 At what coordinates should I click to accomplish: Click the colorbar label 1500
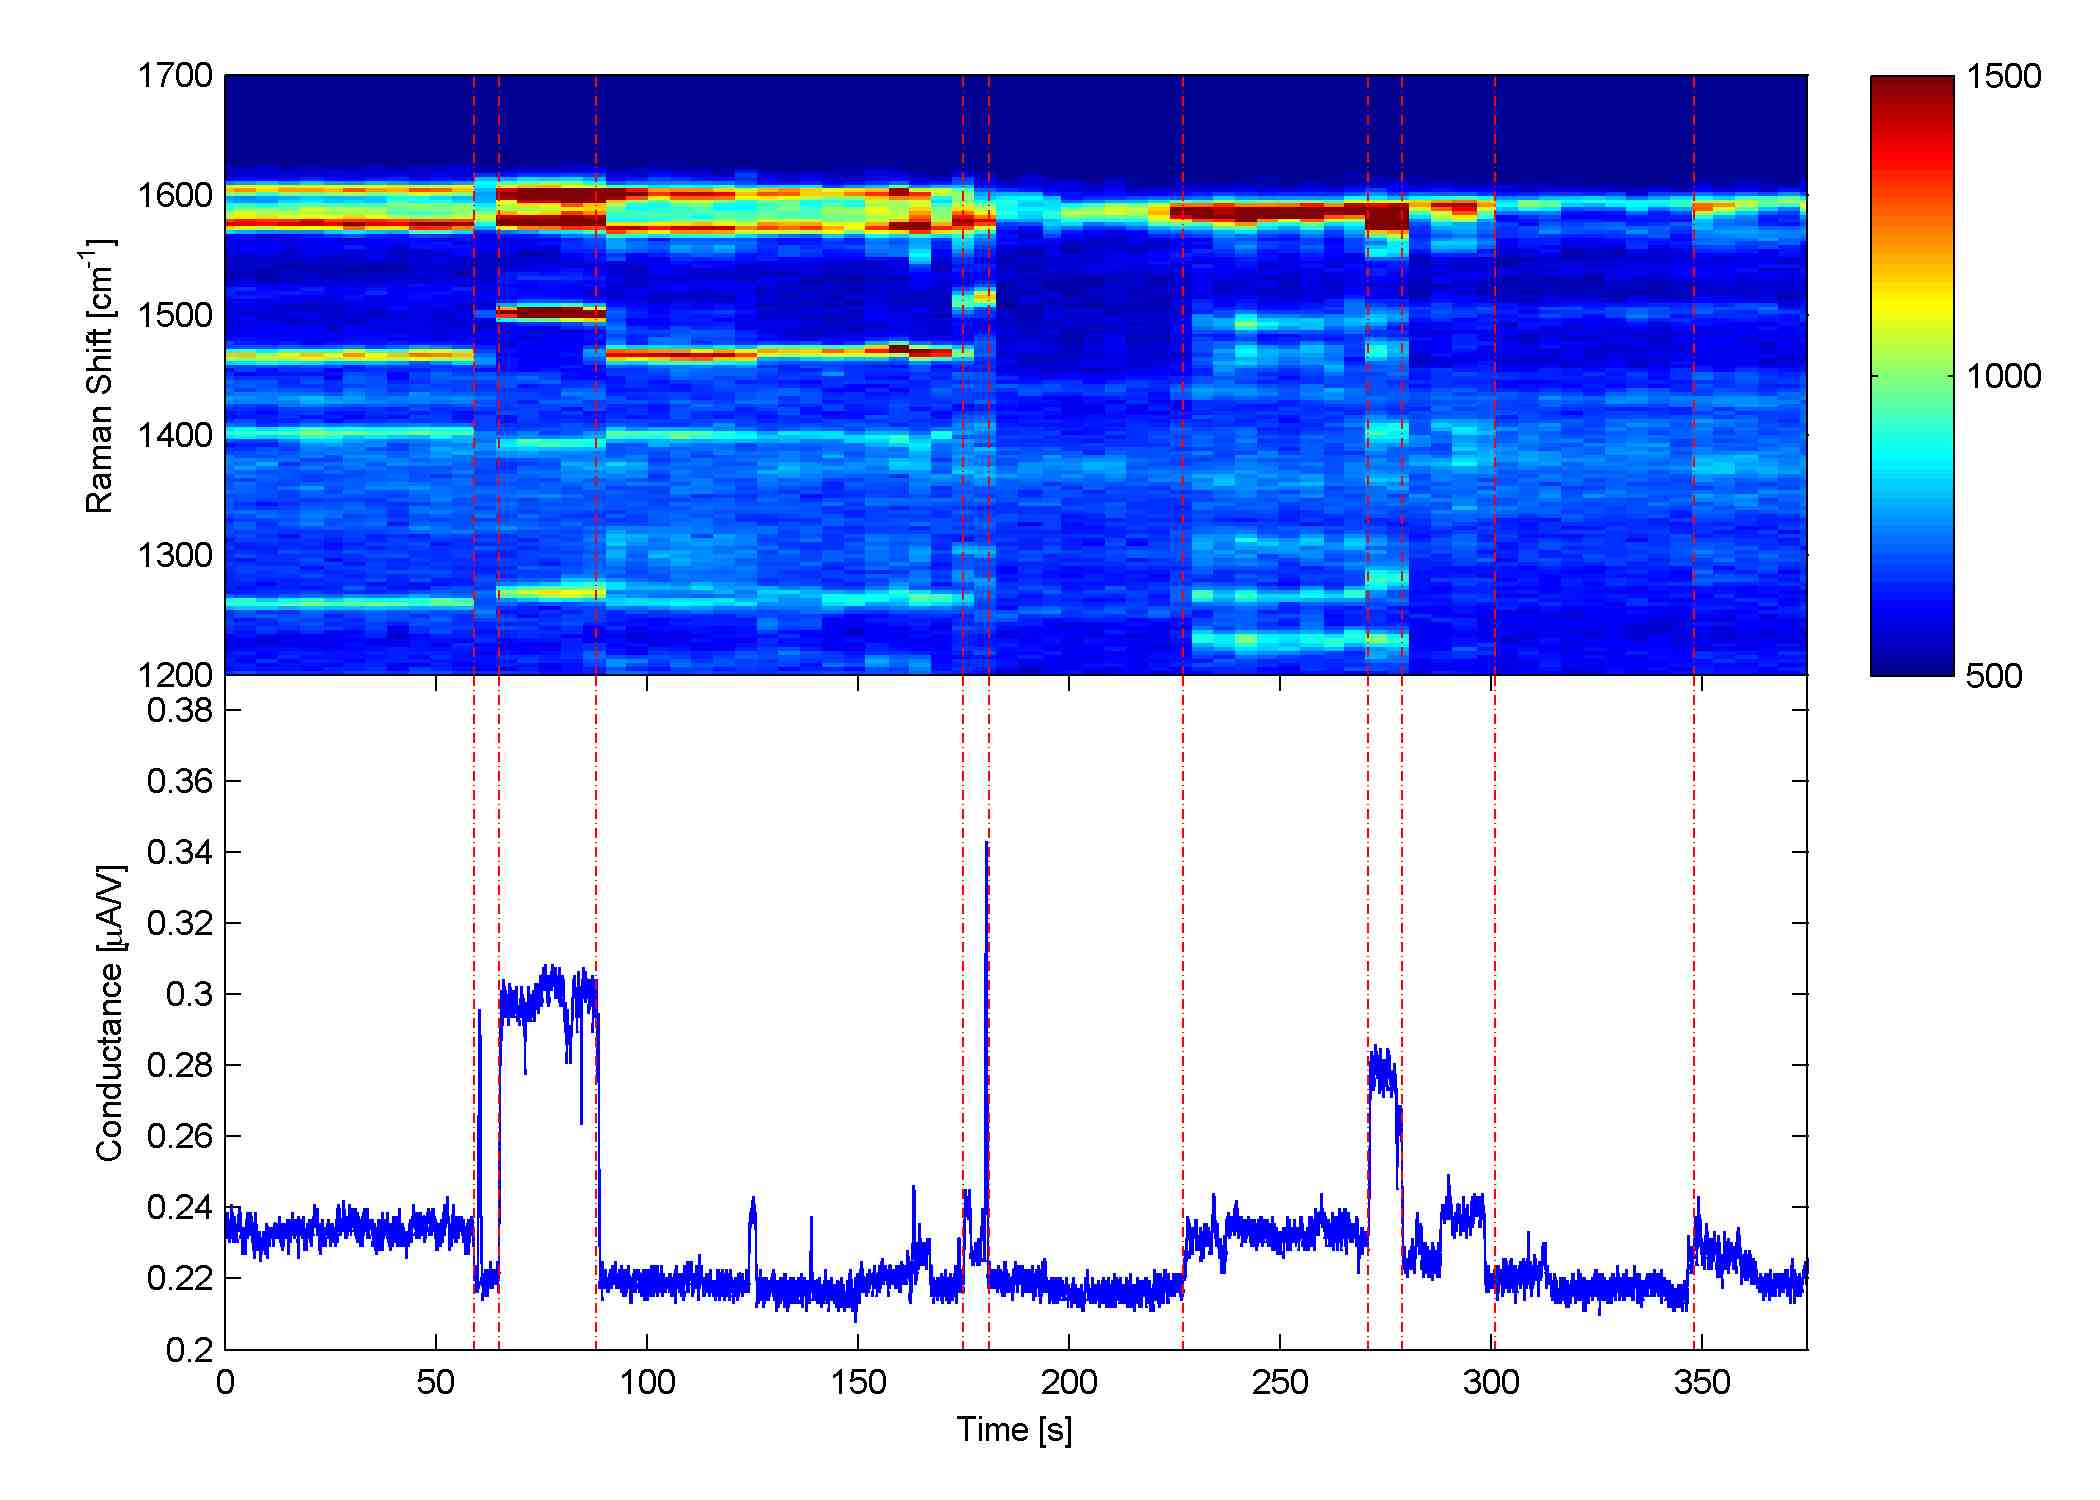[2003, 77]
